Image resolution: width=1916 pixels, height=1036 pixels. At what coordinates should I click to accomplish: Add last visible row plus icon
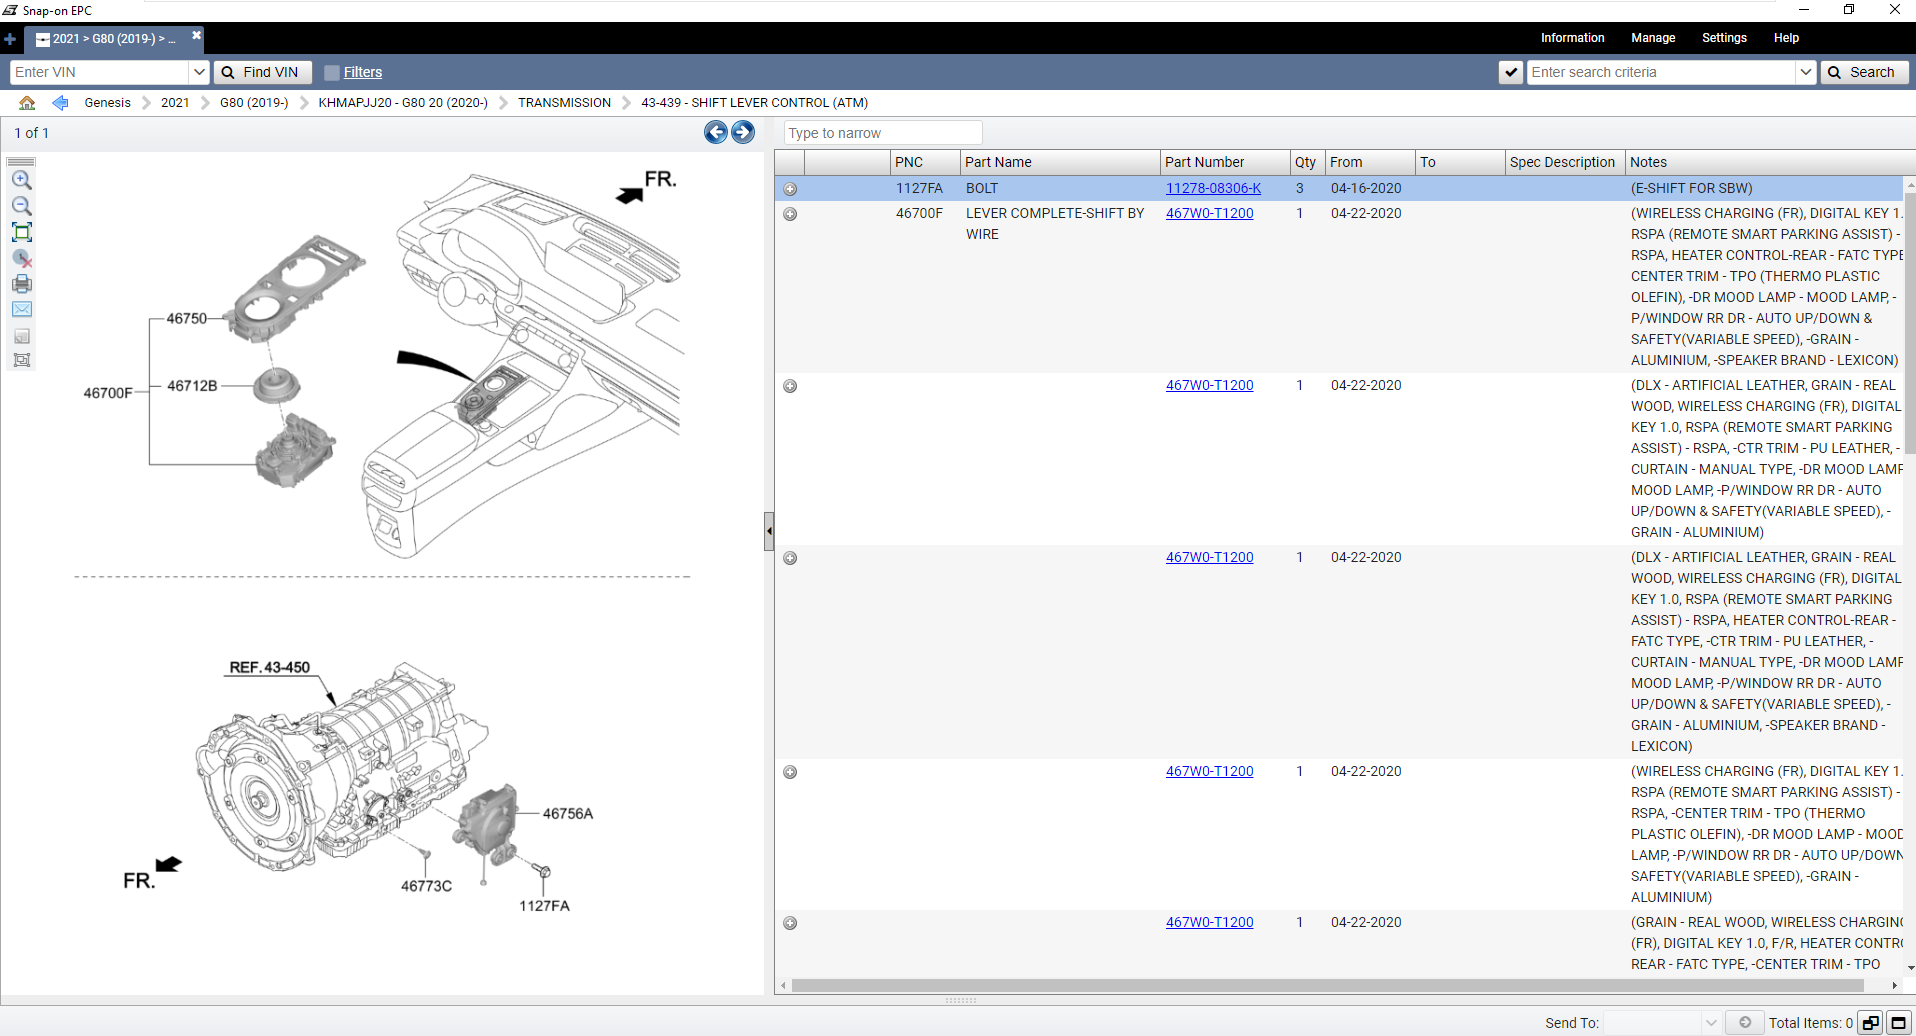pyautogui.click(x=790, y=923)
